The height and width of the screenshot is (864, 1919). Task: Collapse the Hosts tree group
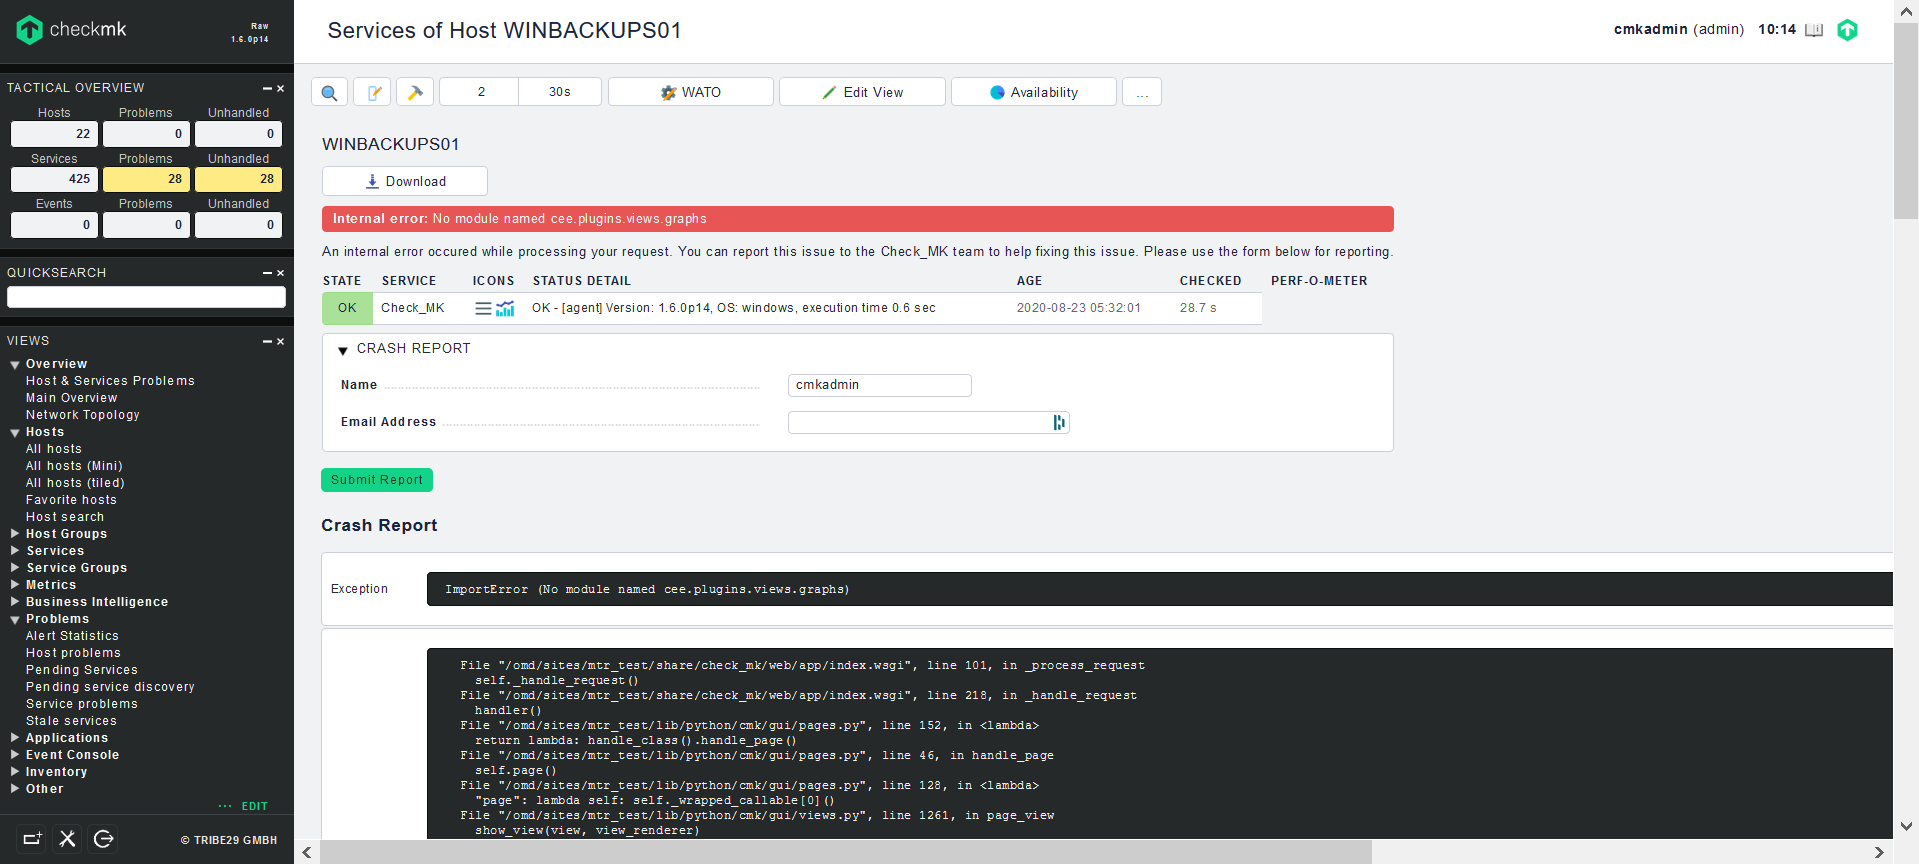point(15,433)
